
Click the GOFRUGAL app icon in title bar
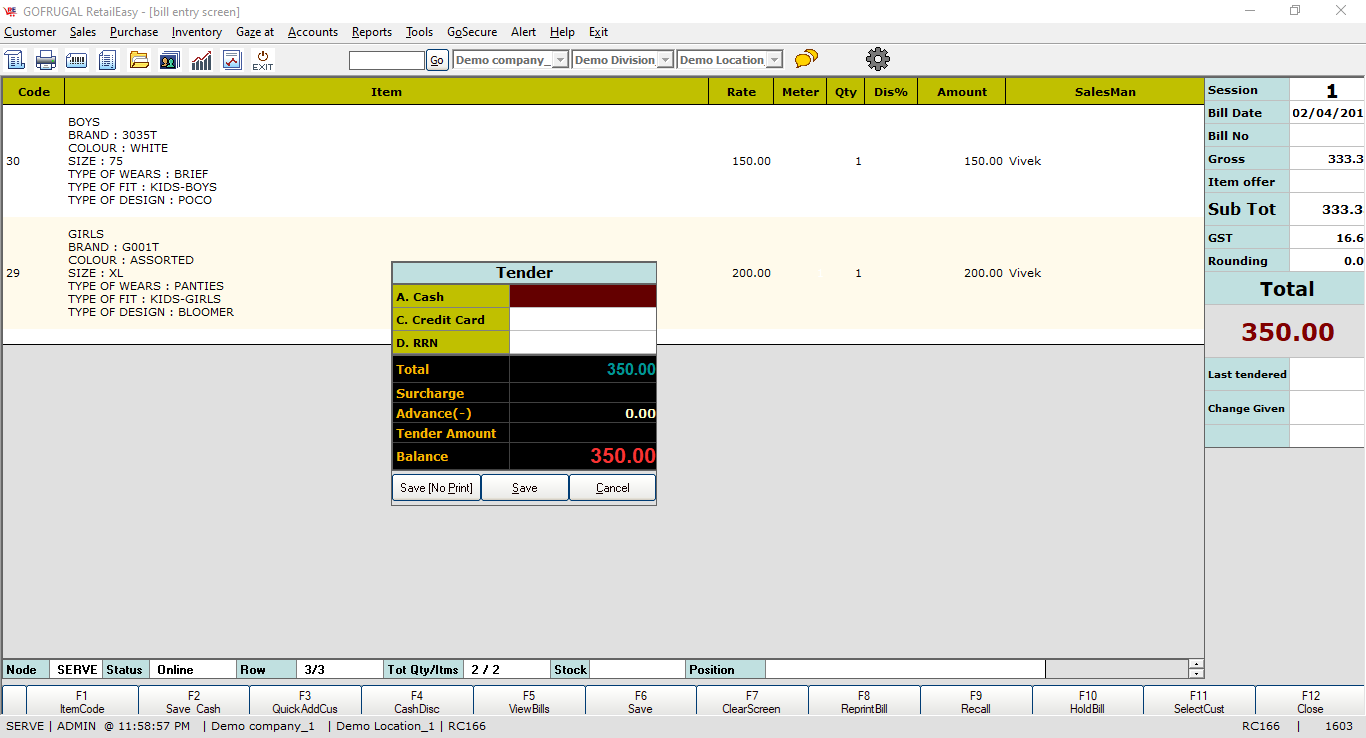click(x=11, y=11)
